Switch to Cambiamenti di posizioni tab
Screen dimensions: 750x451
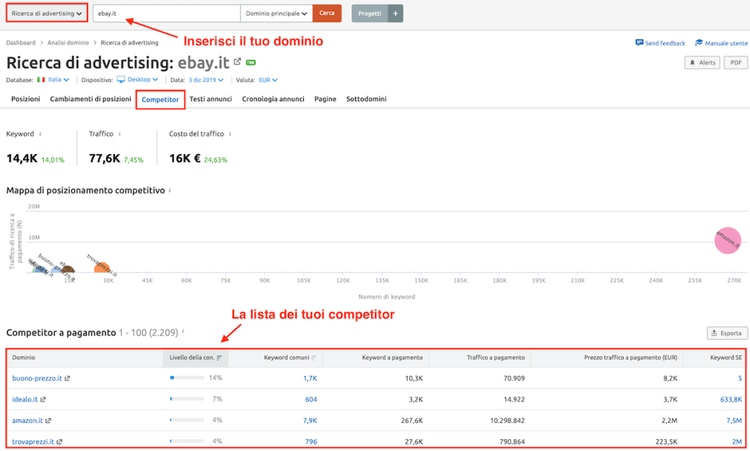tap(90, 99)
